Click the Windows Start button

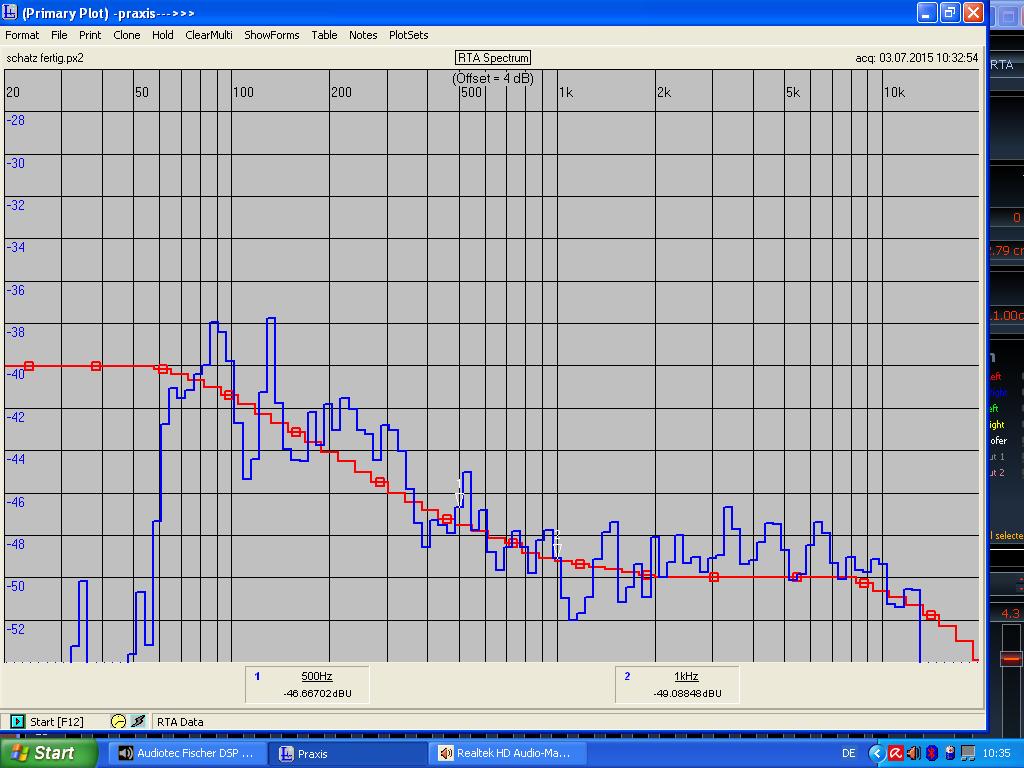pos(50,753)
